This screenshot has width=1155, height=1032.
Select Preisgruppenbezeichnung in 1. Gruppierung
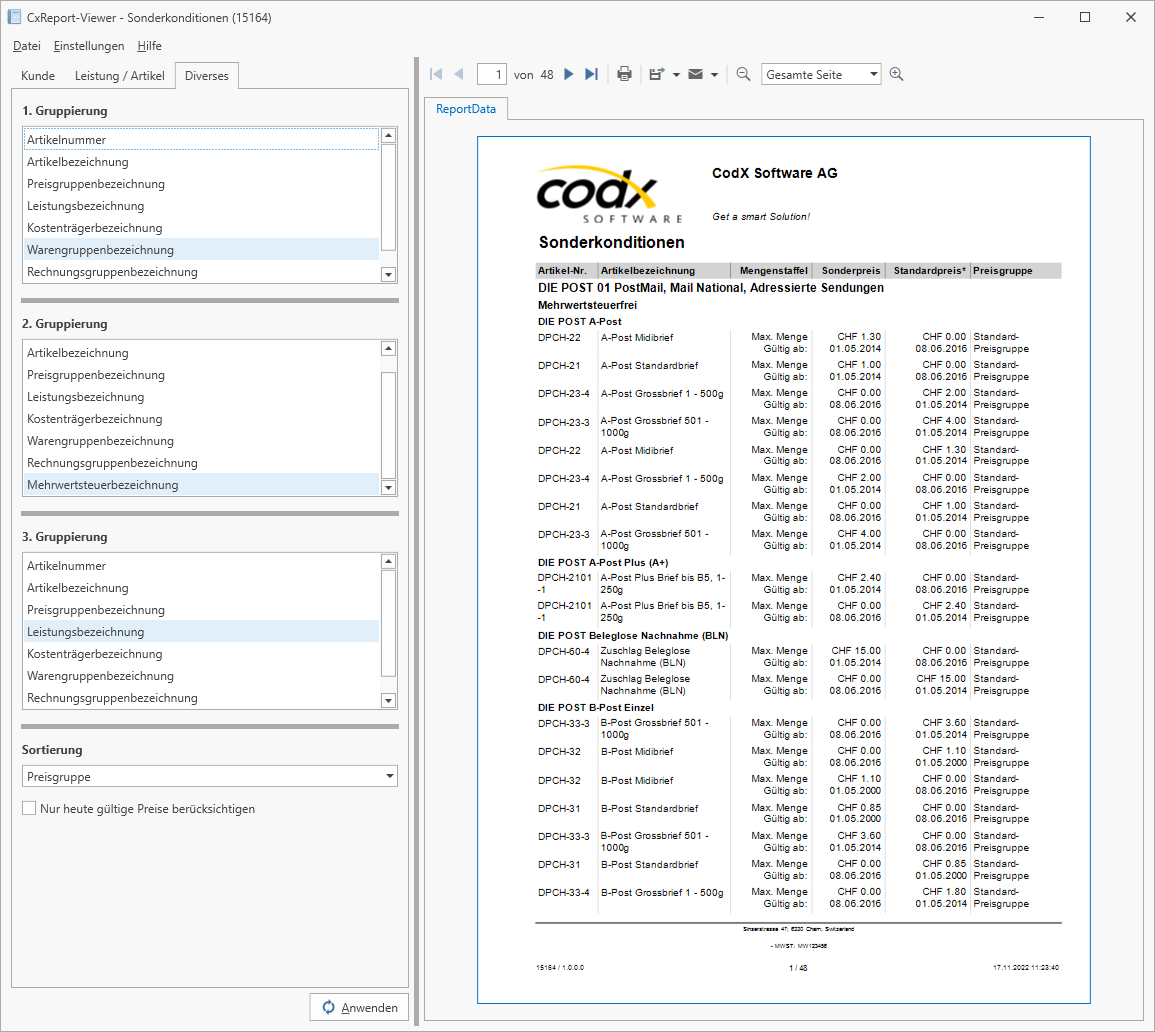(201, 183)
